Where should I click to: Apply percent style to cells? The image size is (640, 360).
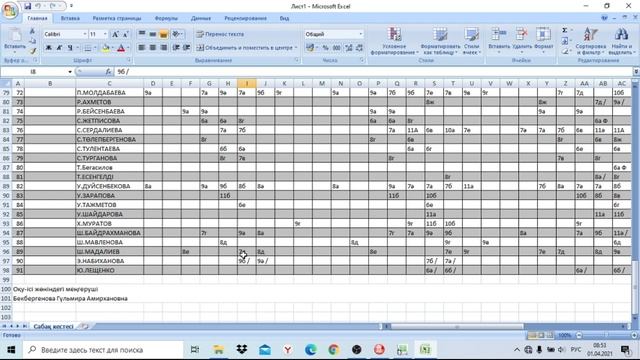point(325,48)
